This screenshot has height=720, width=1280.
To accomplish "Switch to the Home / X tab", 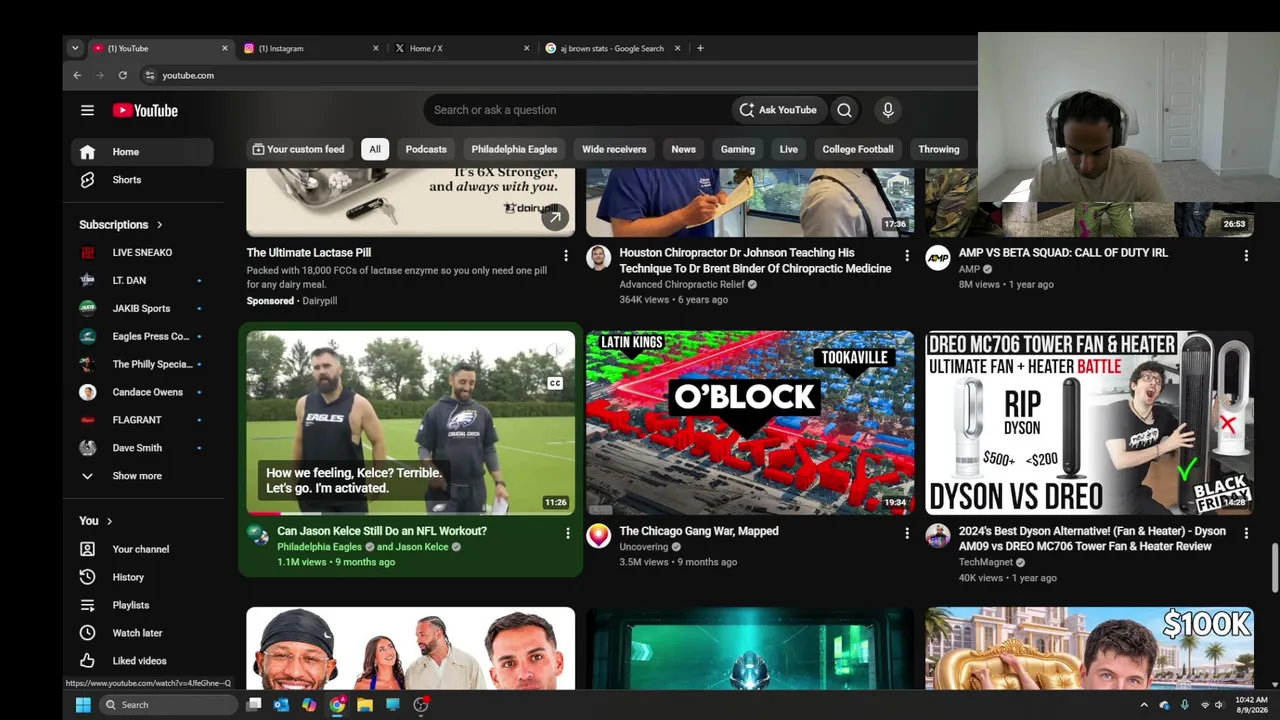I will pyautogui.click(x=462, y=48).
